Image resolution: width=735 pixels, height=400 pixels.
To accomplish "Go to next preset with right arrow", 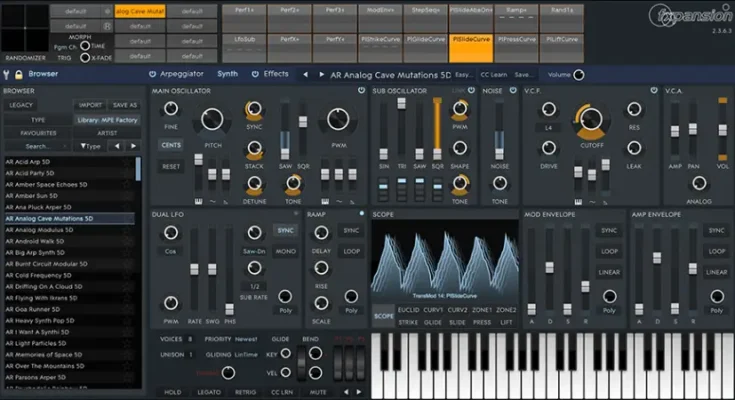I will tap(320, 74).
